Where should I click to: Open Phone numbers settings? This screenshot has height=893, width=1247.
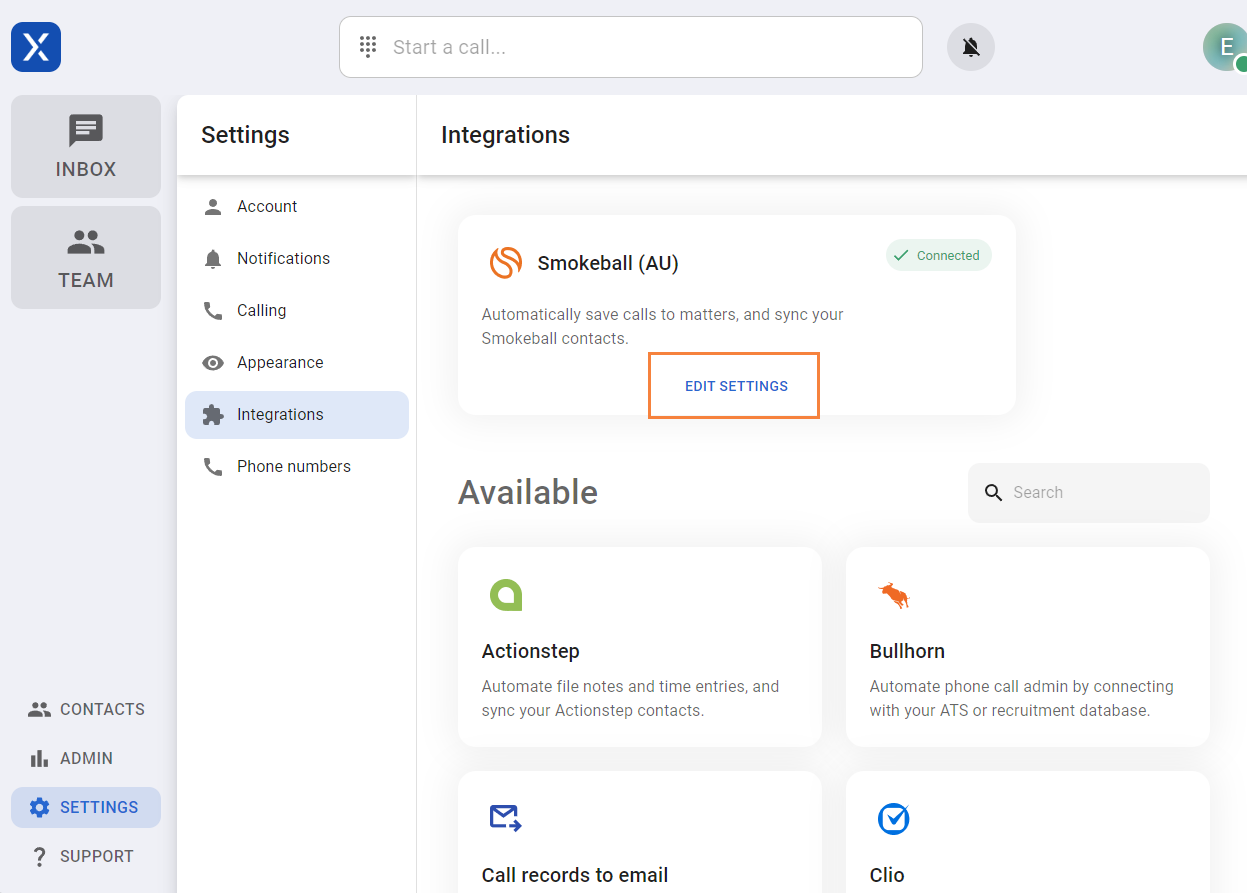[x=297, y=467]
